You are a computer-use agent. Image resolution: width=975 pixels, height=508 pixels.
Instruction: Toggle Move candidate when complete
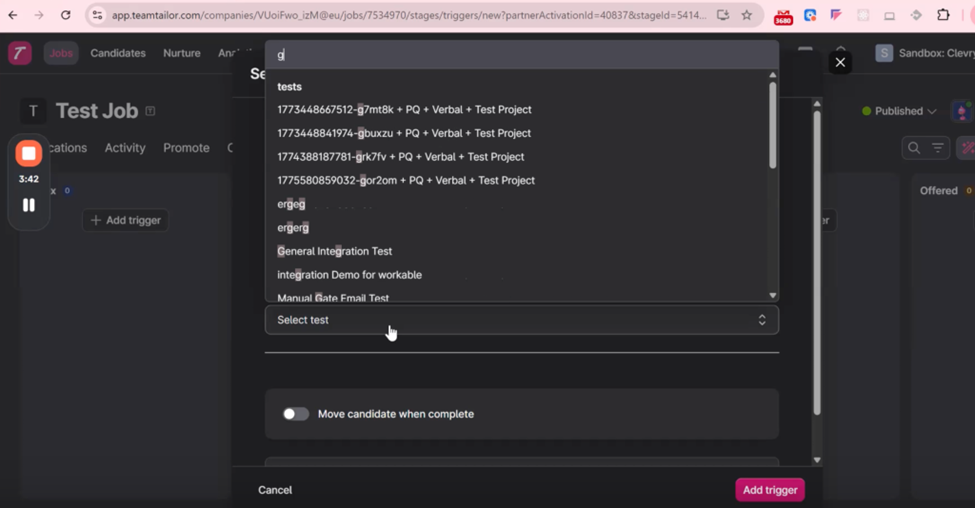295,414
